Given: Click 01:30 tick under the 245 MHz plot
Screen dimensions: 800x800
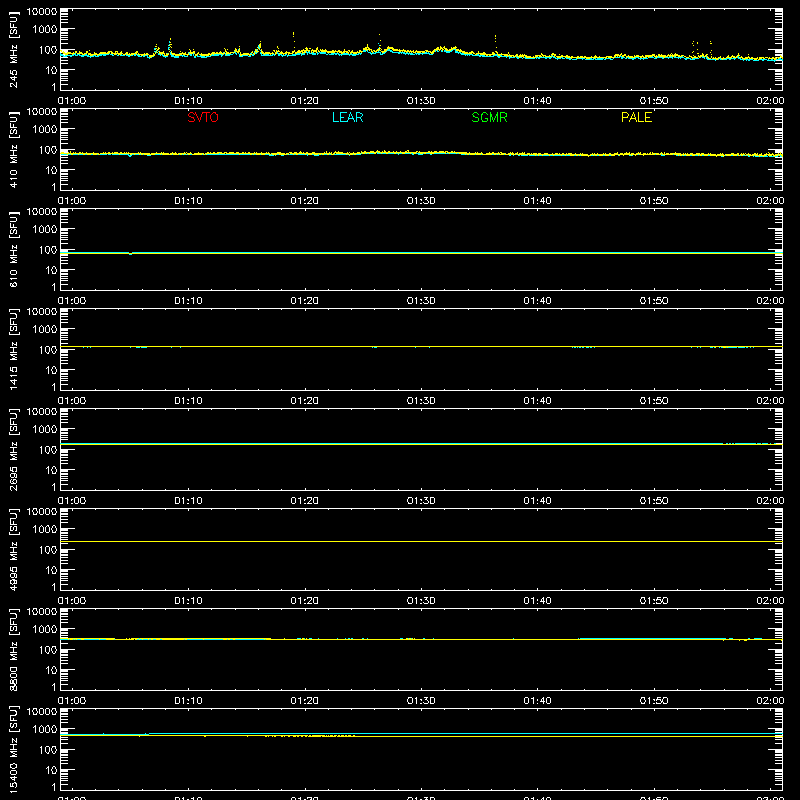Looking at the screenshot, I should [x=421, y=101].
